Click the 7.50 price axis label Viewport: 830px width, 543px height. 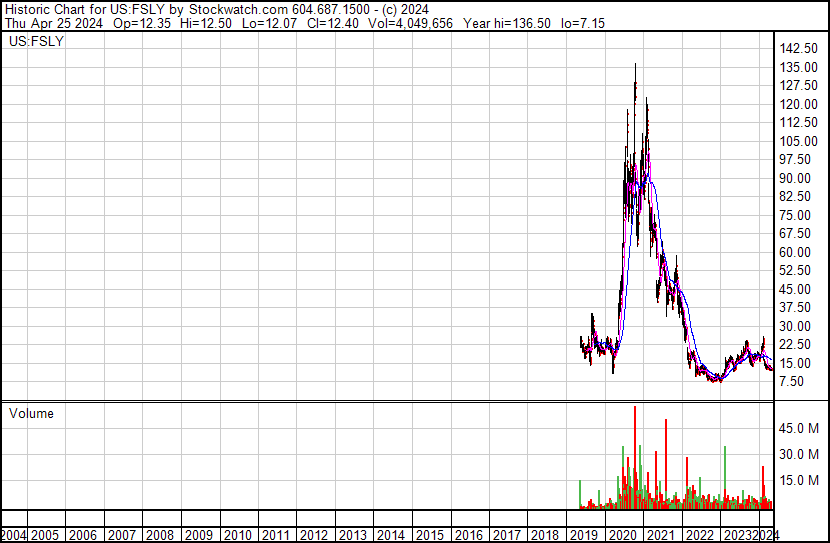(x=792, y=382)
